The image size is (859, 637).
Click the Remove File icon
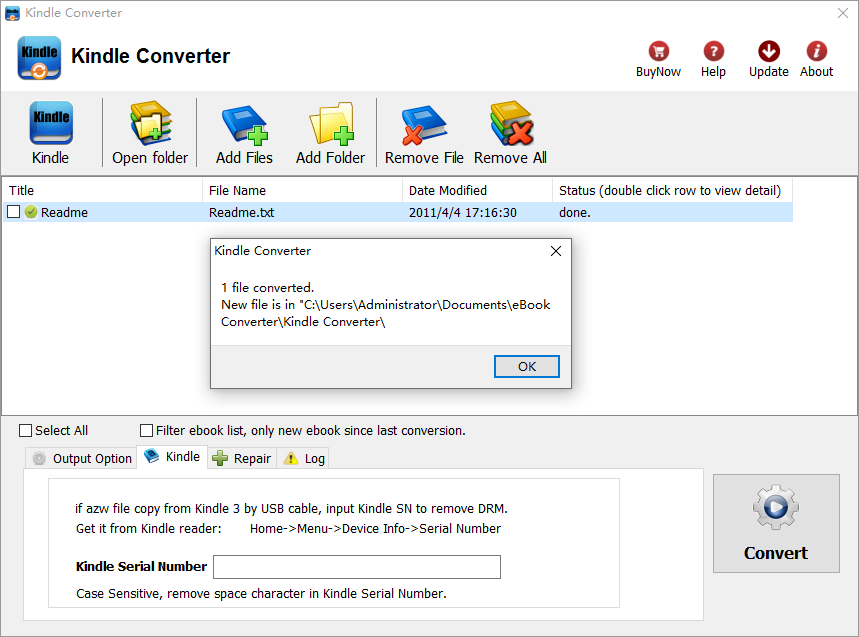point(424,125)
